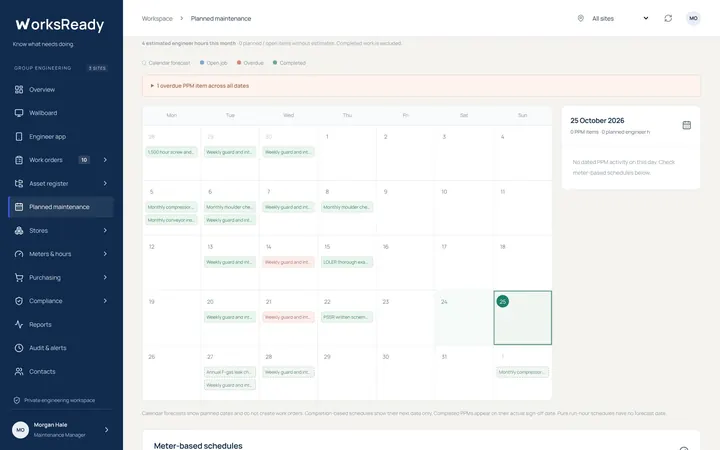Open the LOLER thorough examination event
This screenshot has height=450, width=720.
click(347, 262)
